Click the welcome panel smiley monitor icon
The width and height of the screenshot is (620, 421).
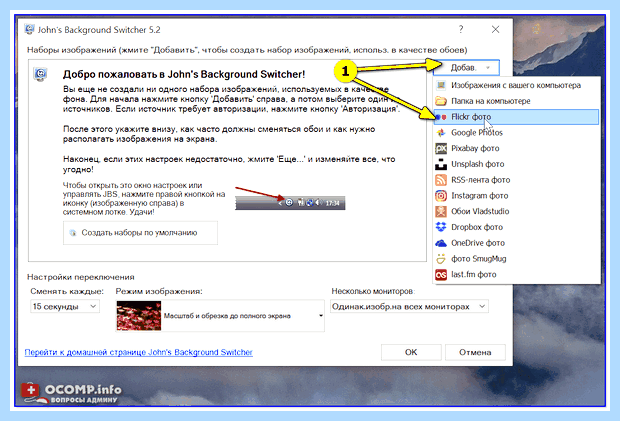[x=40, y=74]
